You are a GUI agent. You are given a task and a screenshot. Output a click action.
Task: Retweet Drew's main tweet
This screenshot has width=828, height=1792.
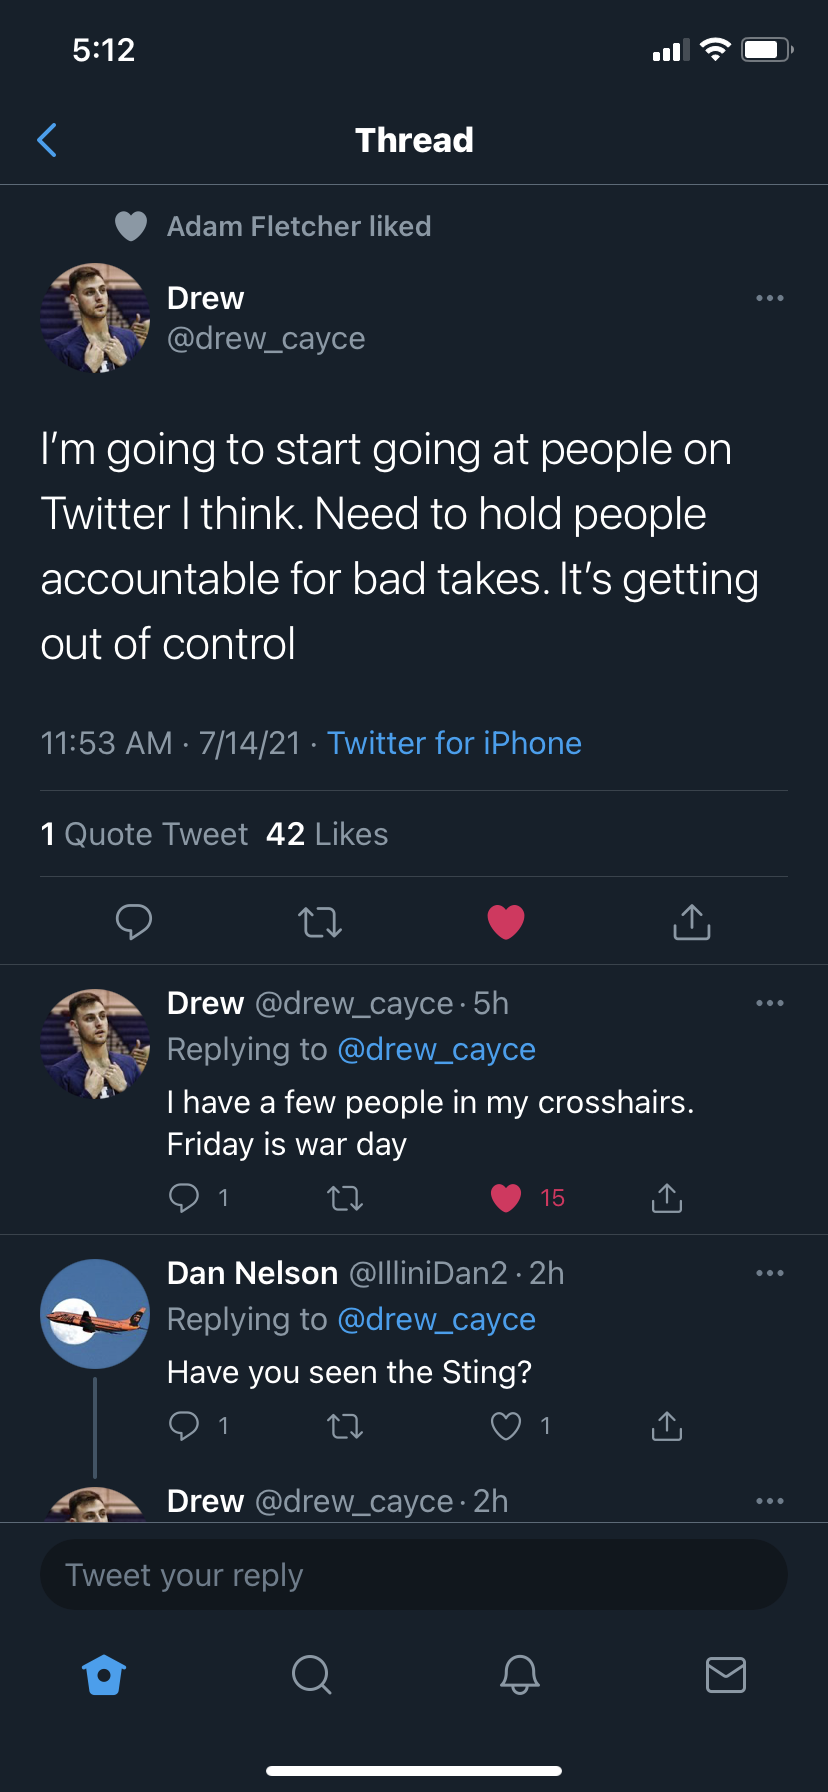point(320,921)
